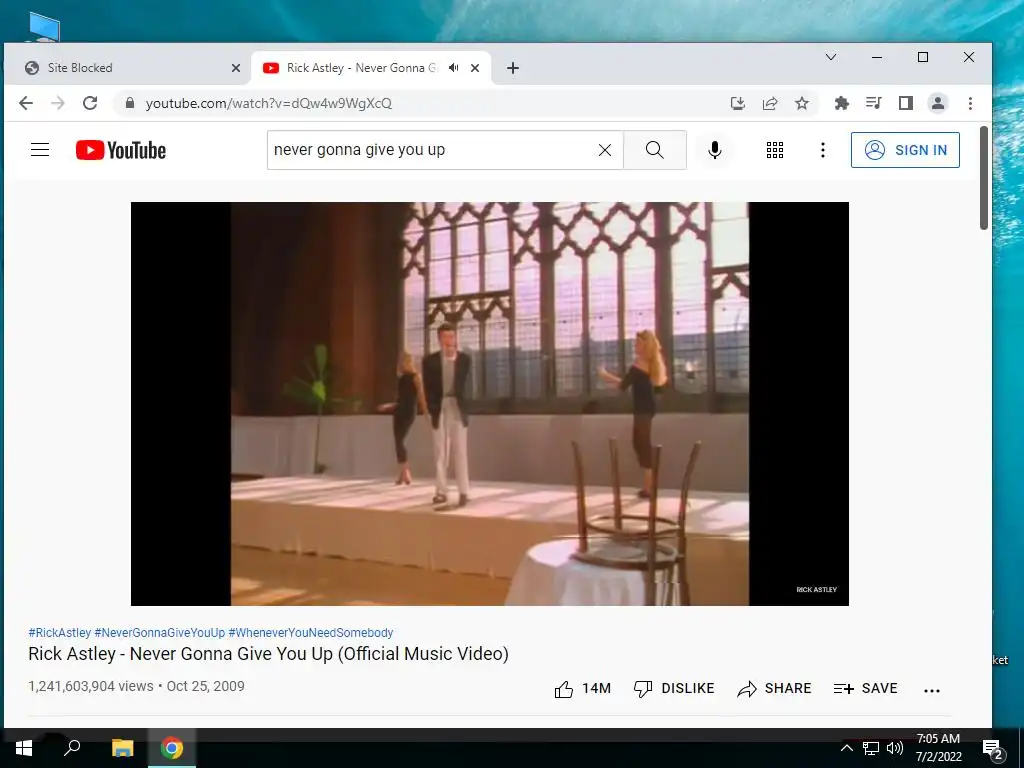Viewport: 1024px width, 768px height.
Task: Bookmark this page with the star
Action: tap(802, 103)
